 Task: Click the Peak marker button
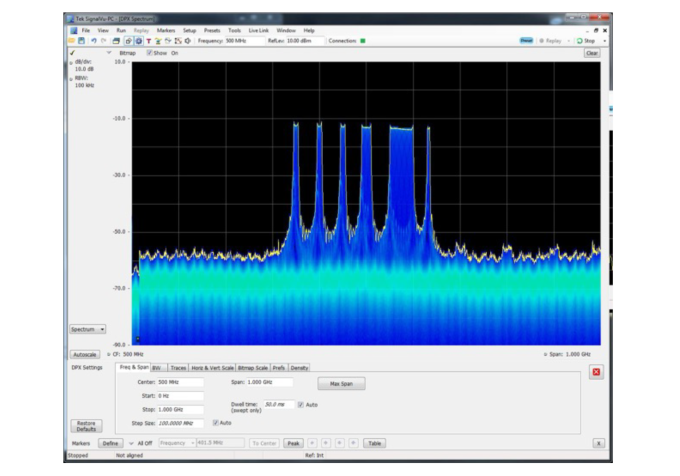click(293, 442)
